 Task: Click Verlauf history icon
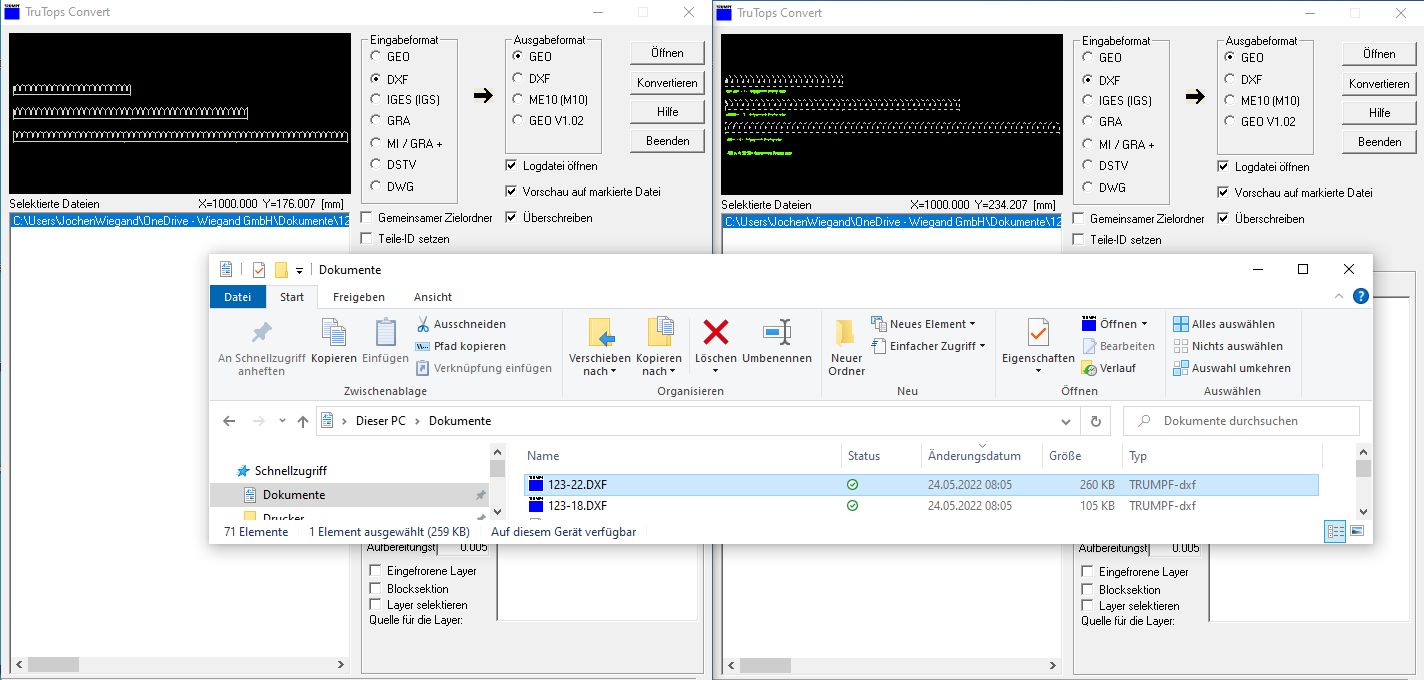1090,368
